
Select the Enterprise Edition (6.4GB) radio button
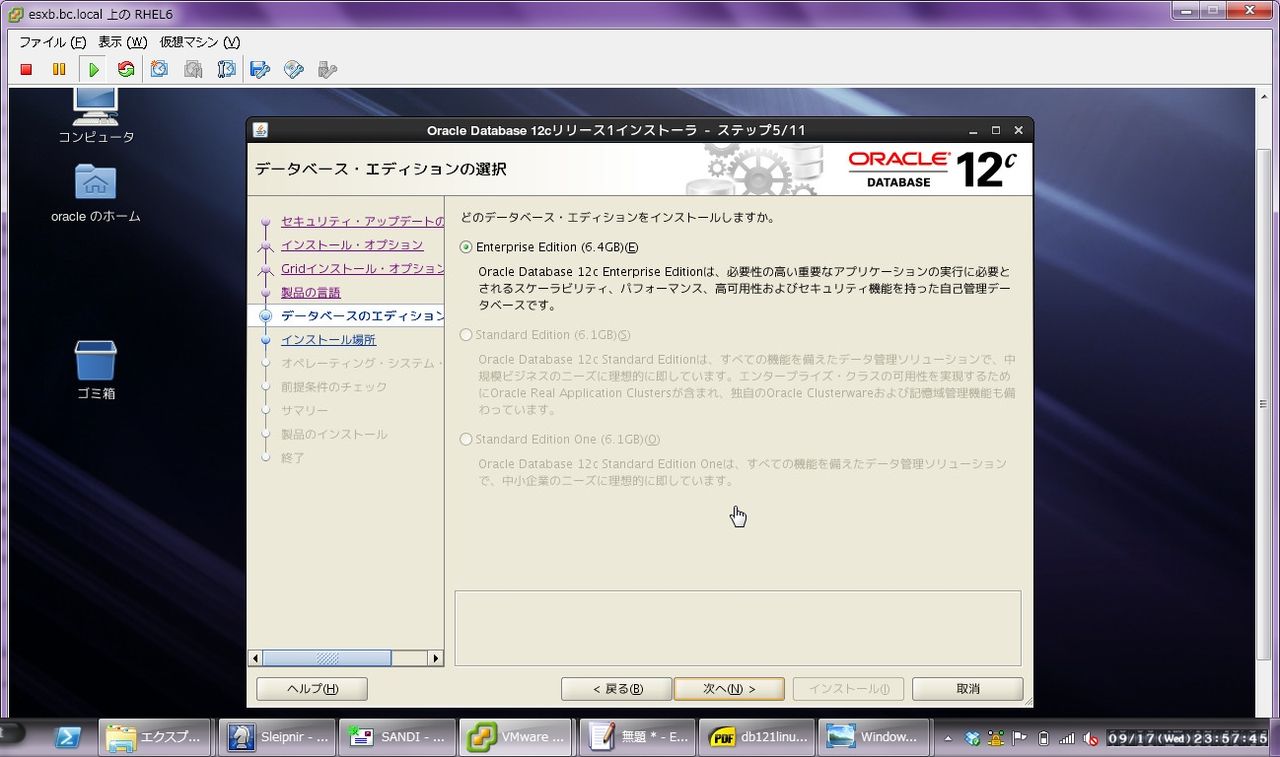coord(466,247)
